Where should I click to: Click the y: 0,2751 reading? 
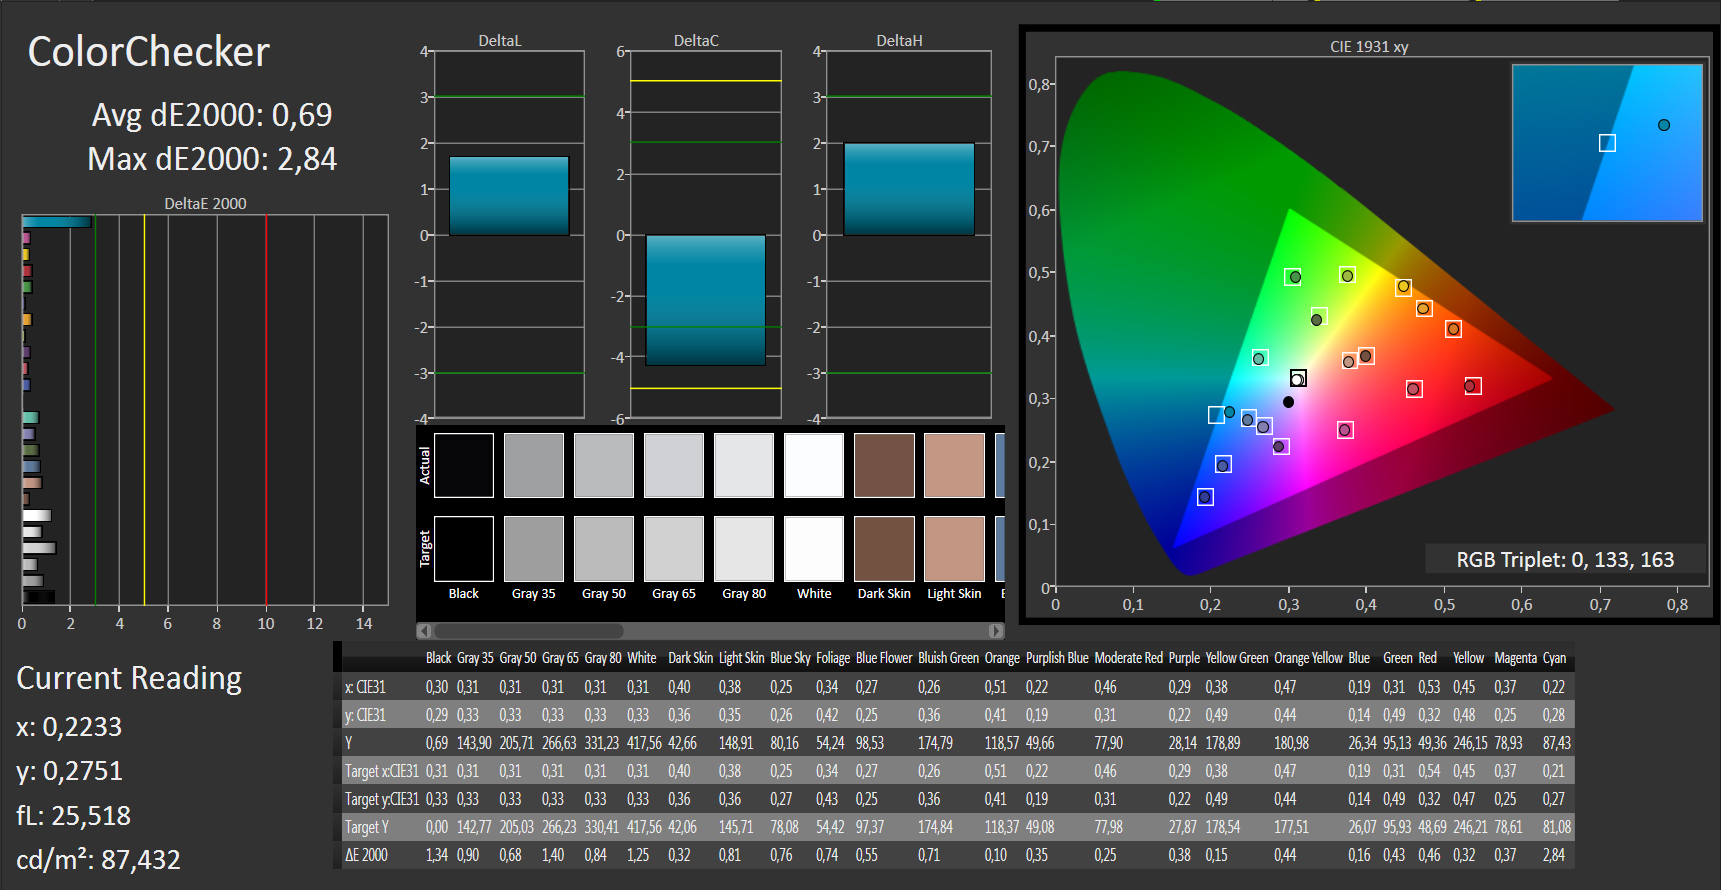click(x=69, y=771)
